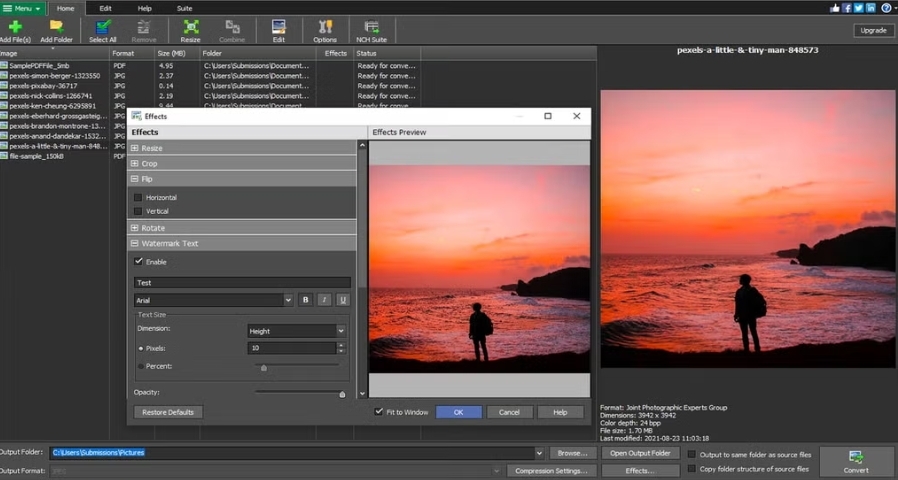
Task: Toggle Bold for watermark text
Action: tap(305, 300)
